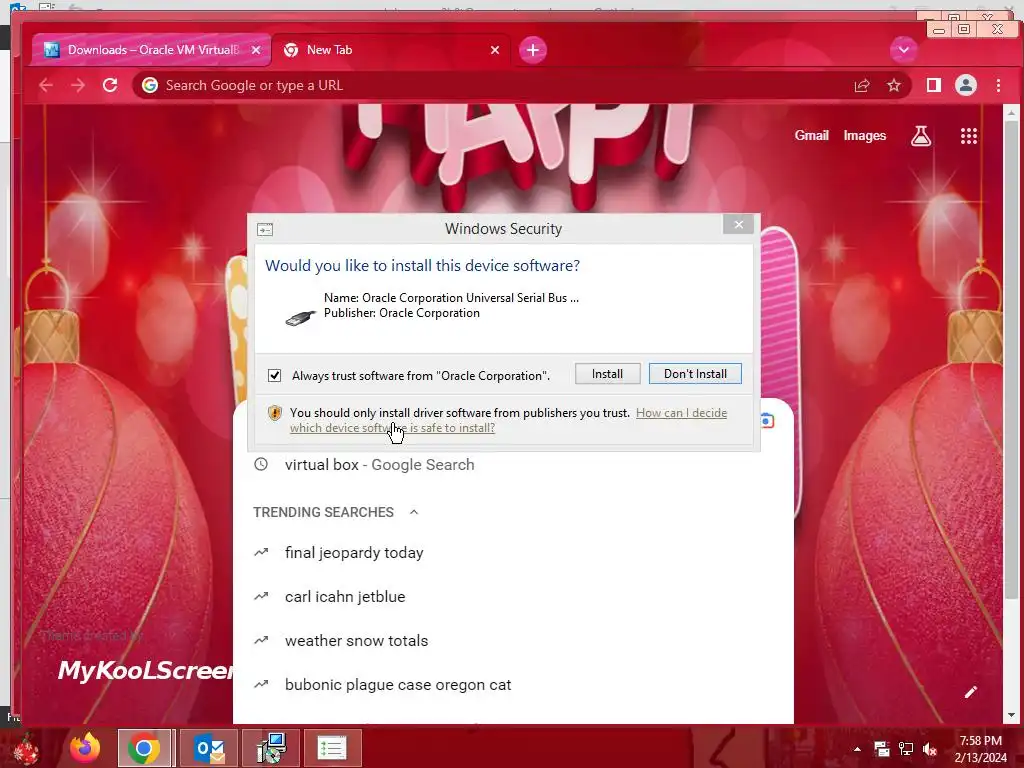Open Outlook from the taskbar

point(209,748)
